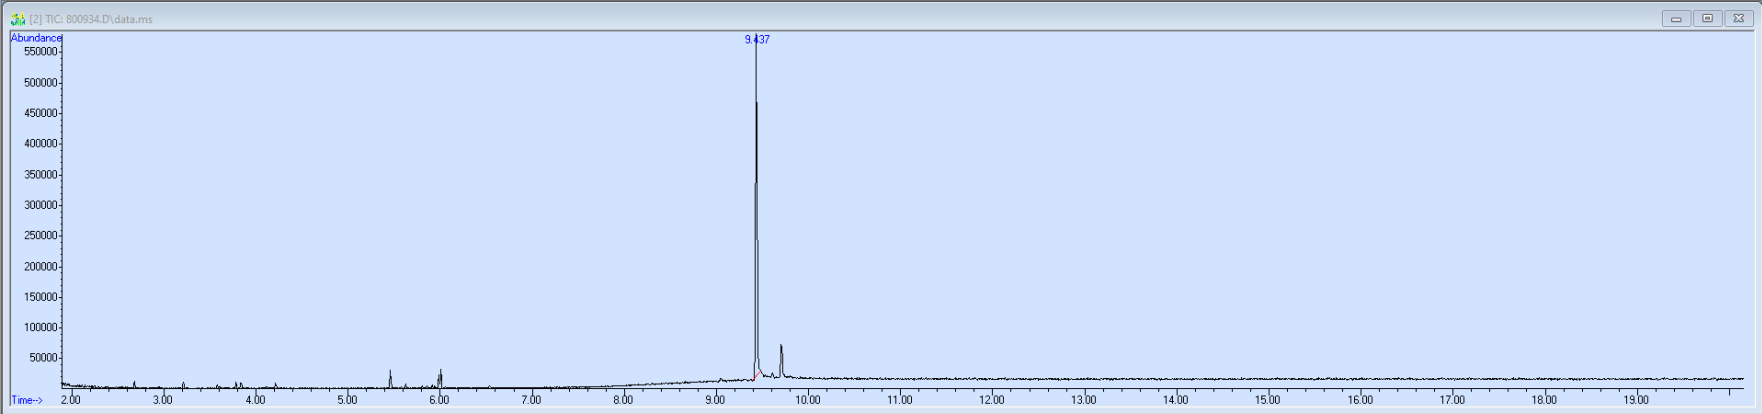
Task: Click the 550000 abundance tick label
Action: point(39,52)
